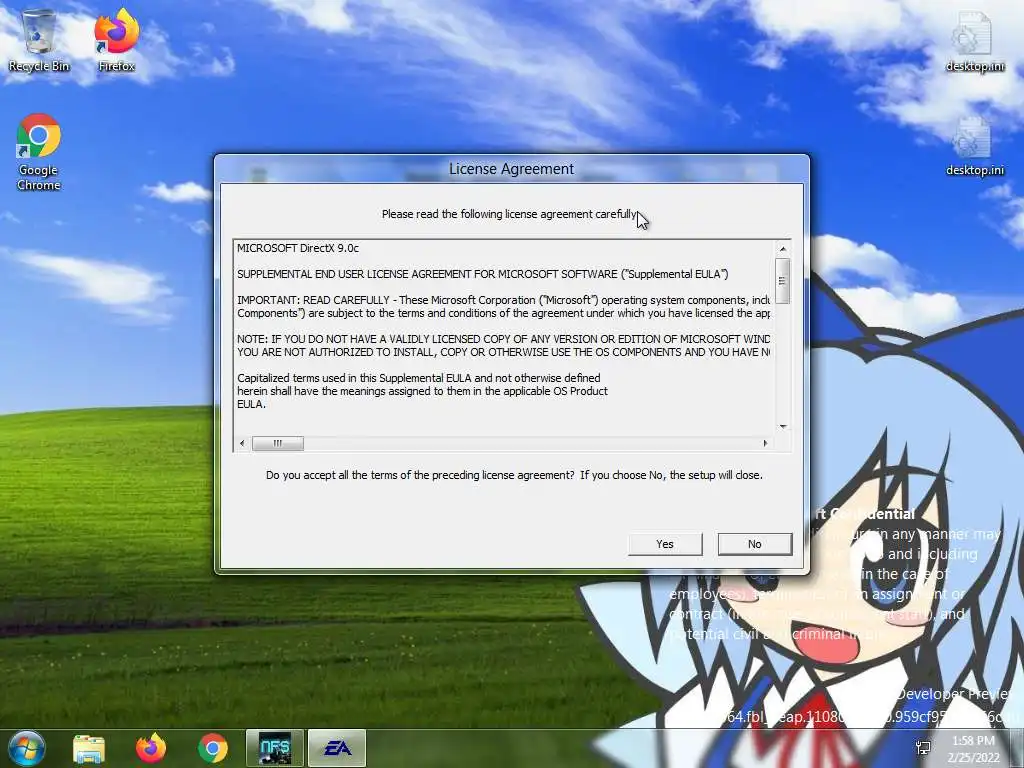
Task: Switch to the NFS taskbar window
Action: tap(274, 748)
